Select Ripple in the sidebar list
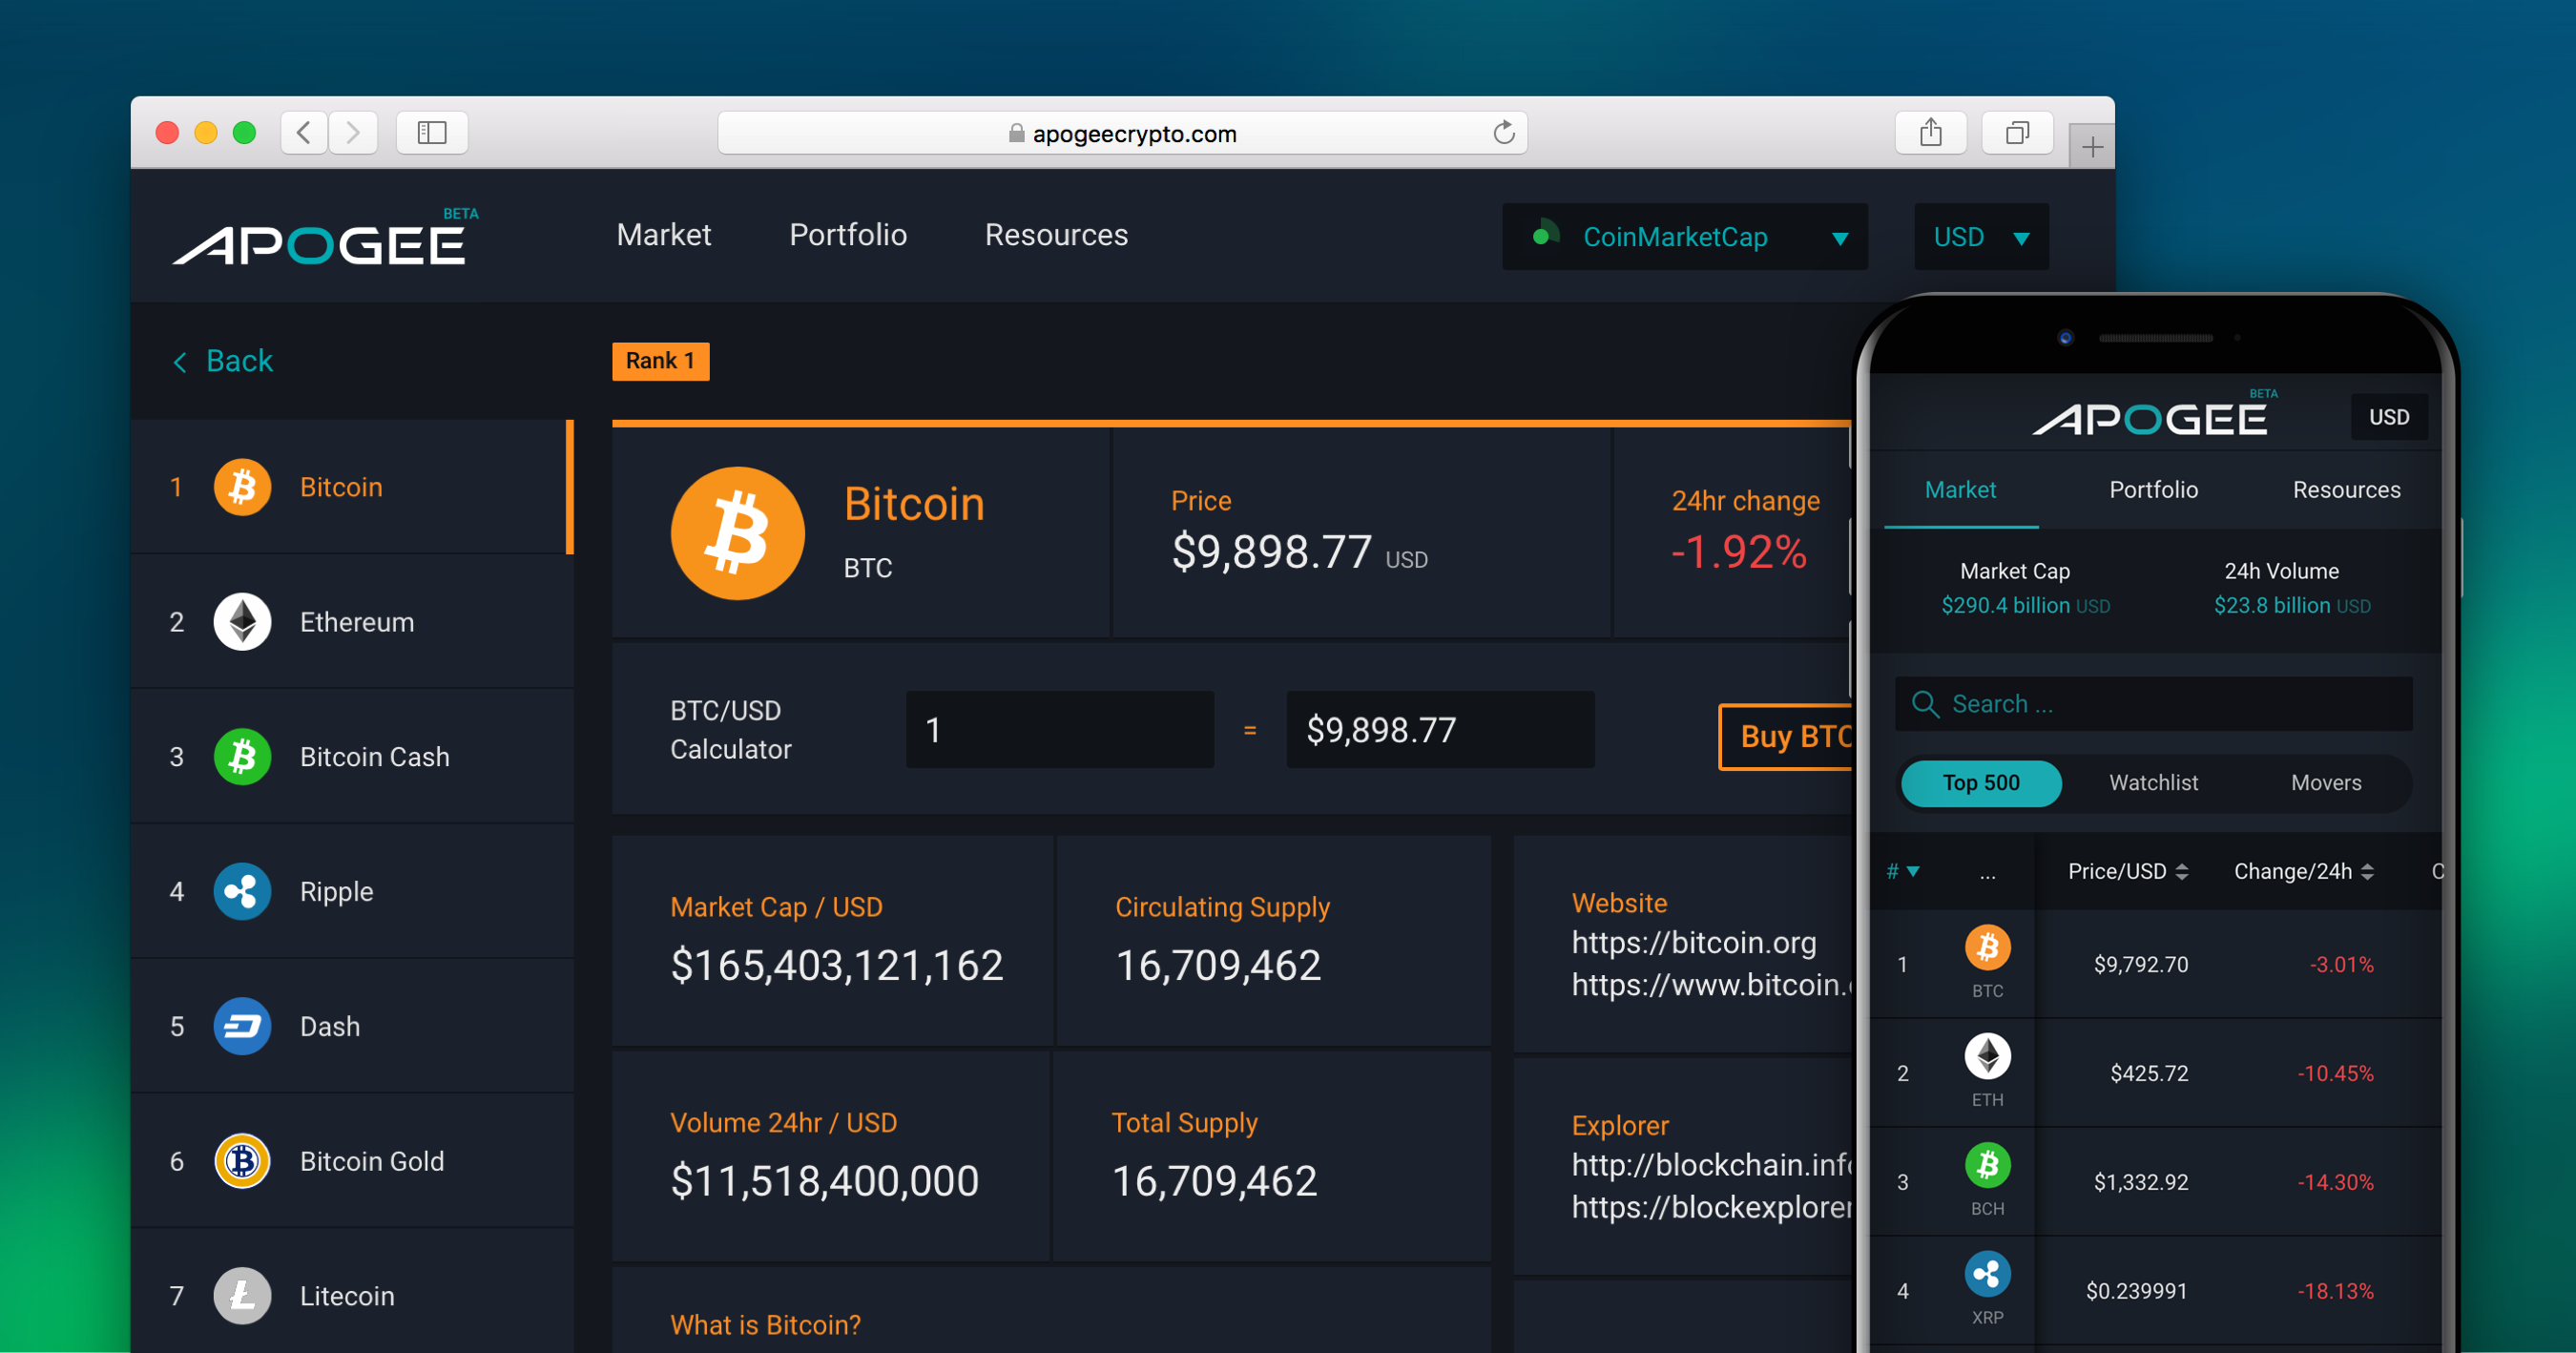Image resolution: width=2576 pixels, height=1353 pixels. [352, 891]
